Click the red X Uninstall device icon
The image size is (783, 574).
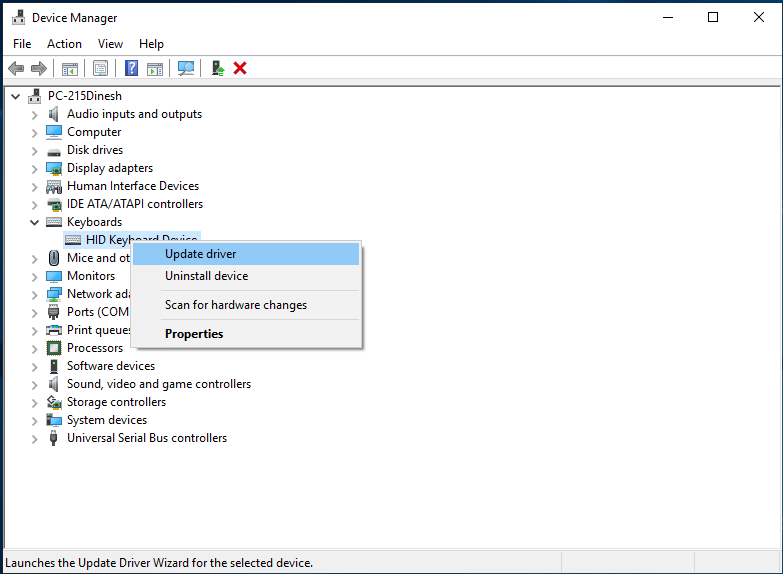[x=240, y=68]
